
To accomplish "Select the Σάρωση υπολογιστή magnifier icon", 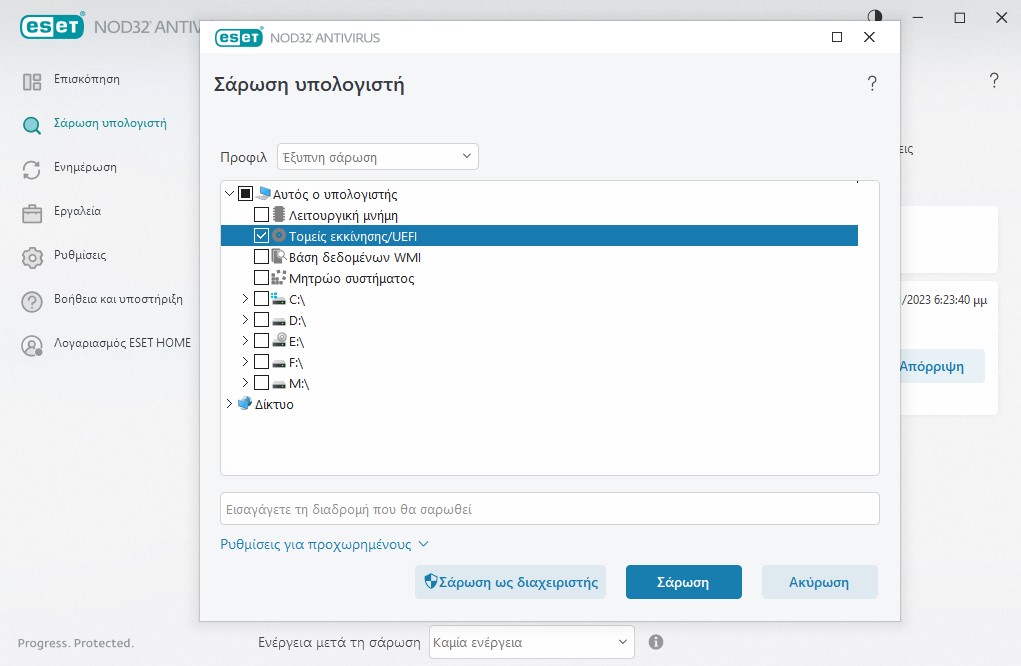I will 30,124.
